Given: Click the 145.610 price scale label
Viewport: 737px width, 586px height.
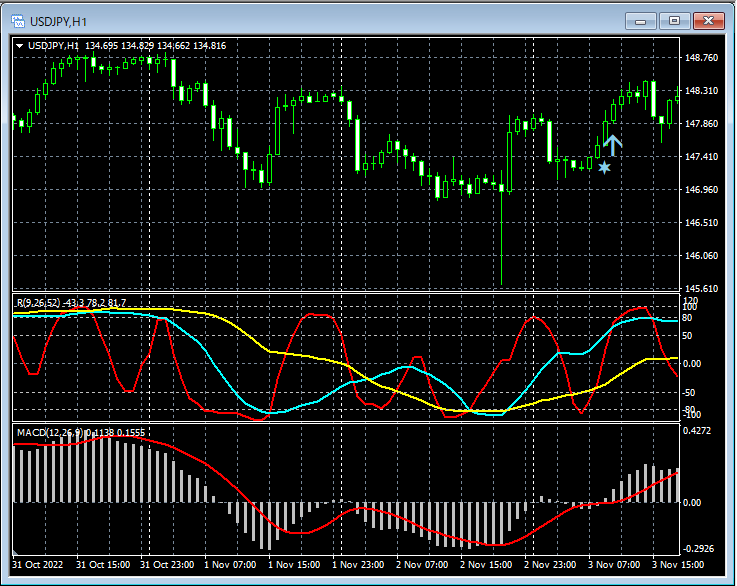Looking at the screenshot, I should point(699,289).
